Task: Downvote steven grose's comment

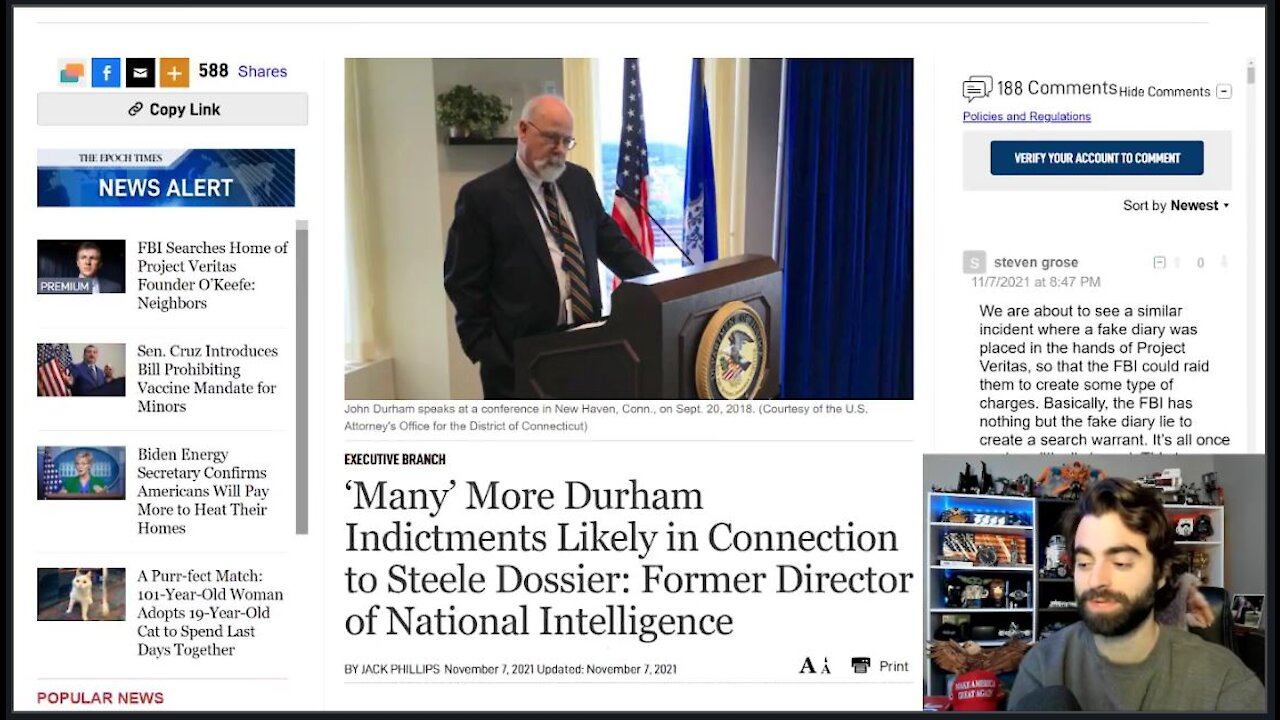Action: coord(1223,263)
